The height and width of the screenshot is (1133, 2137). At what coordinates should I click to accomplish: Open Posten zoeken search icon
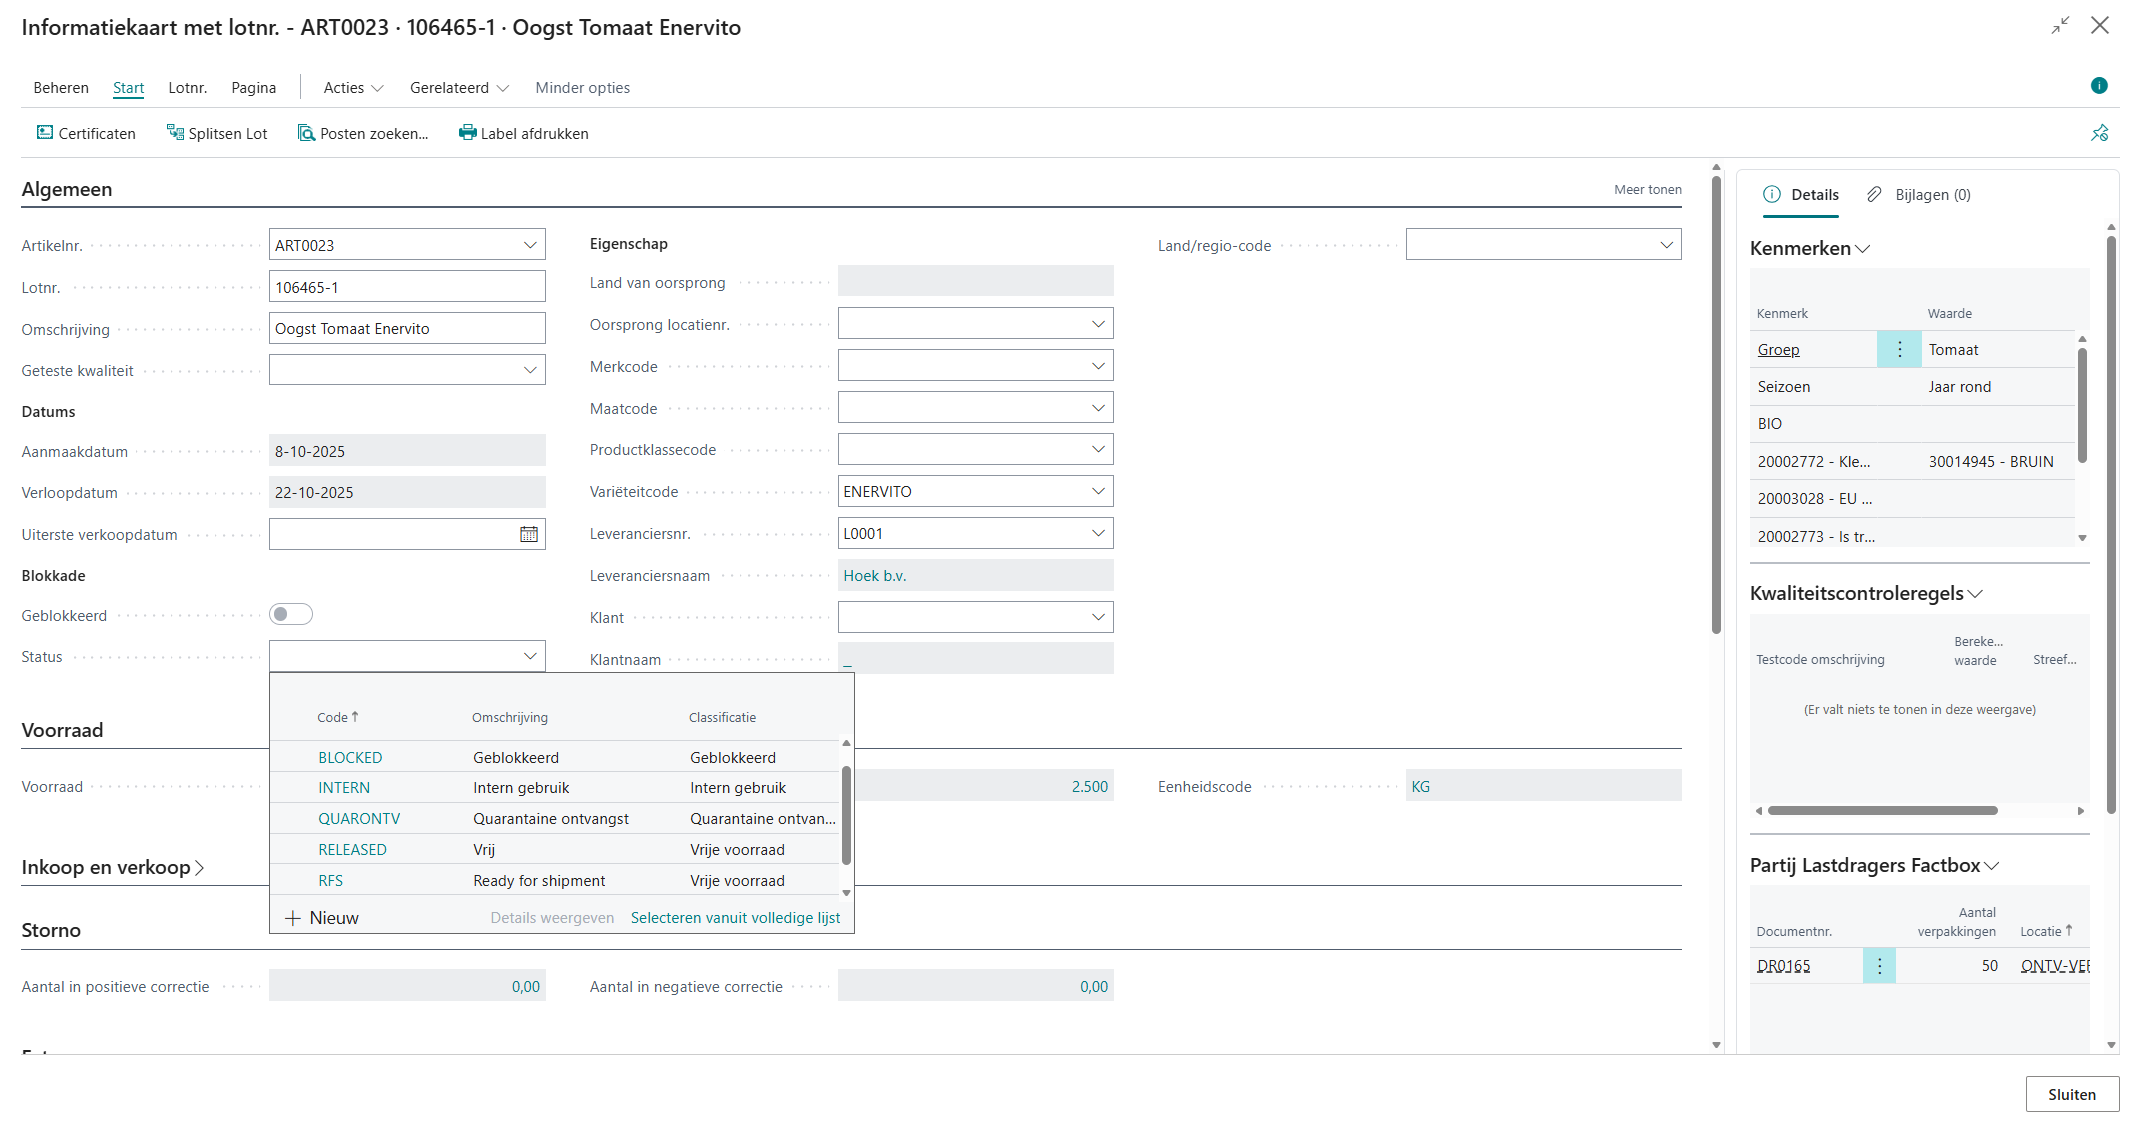click(306, 133)
